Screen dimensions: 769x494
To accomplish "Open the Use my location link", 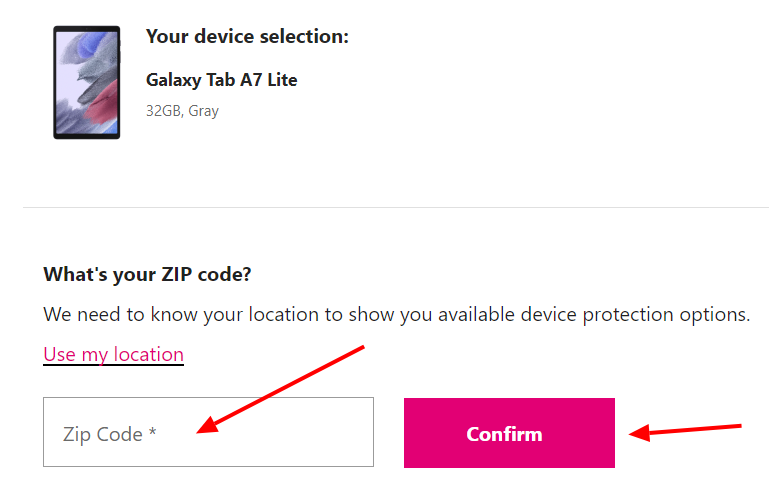I will 113,354.
